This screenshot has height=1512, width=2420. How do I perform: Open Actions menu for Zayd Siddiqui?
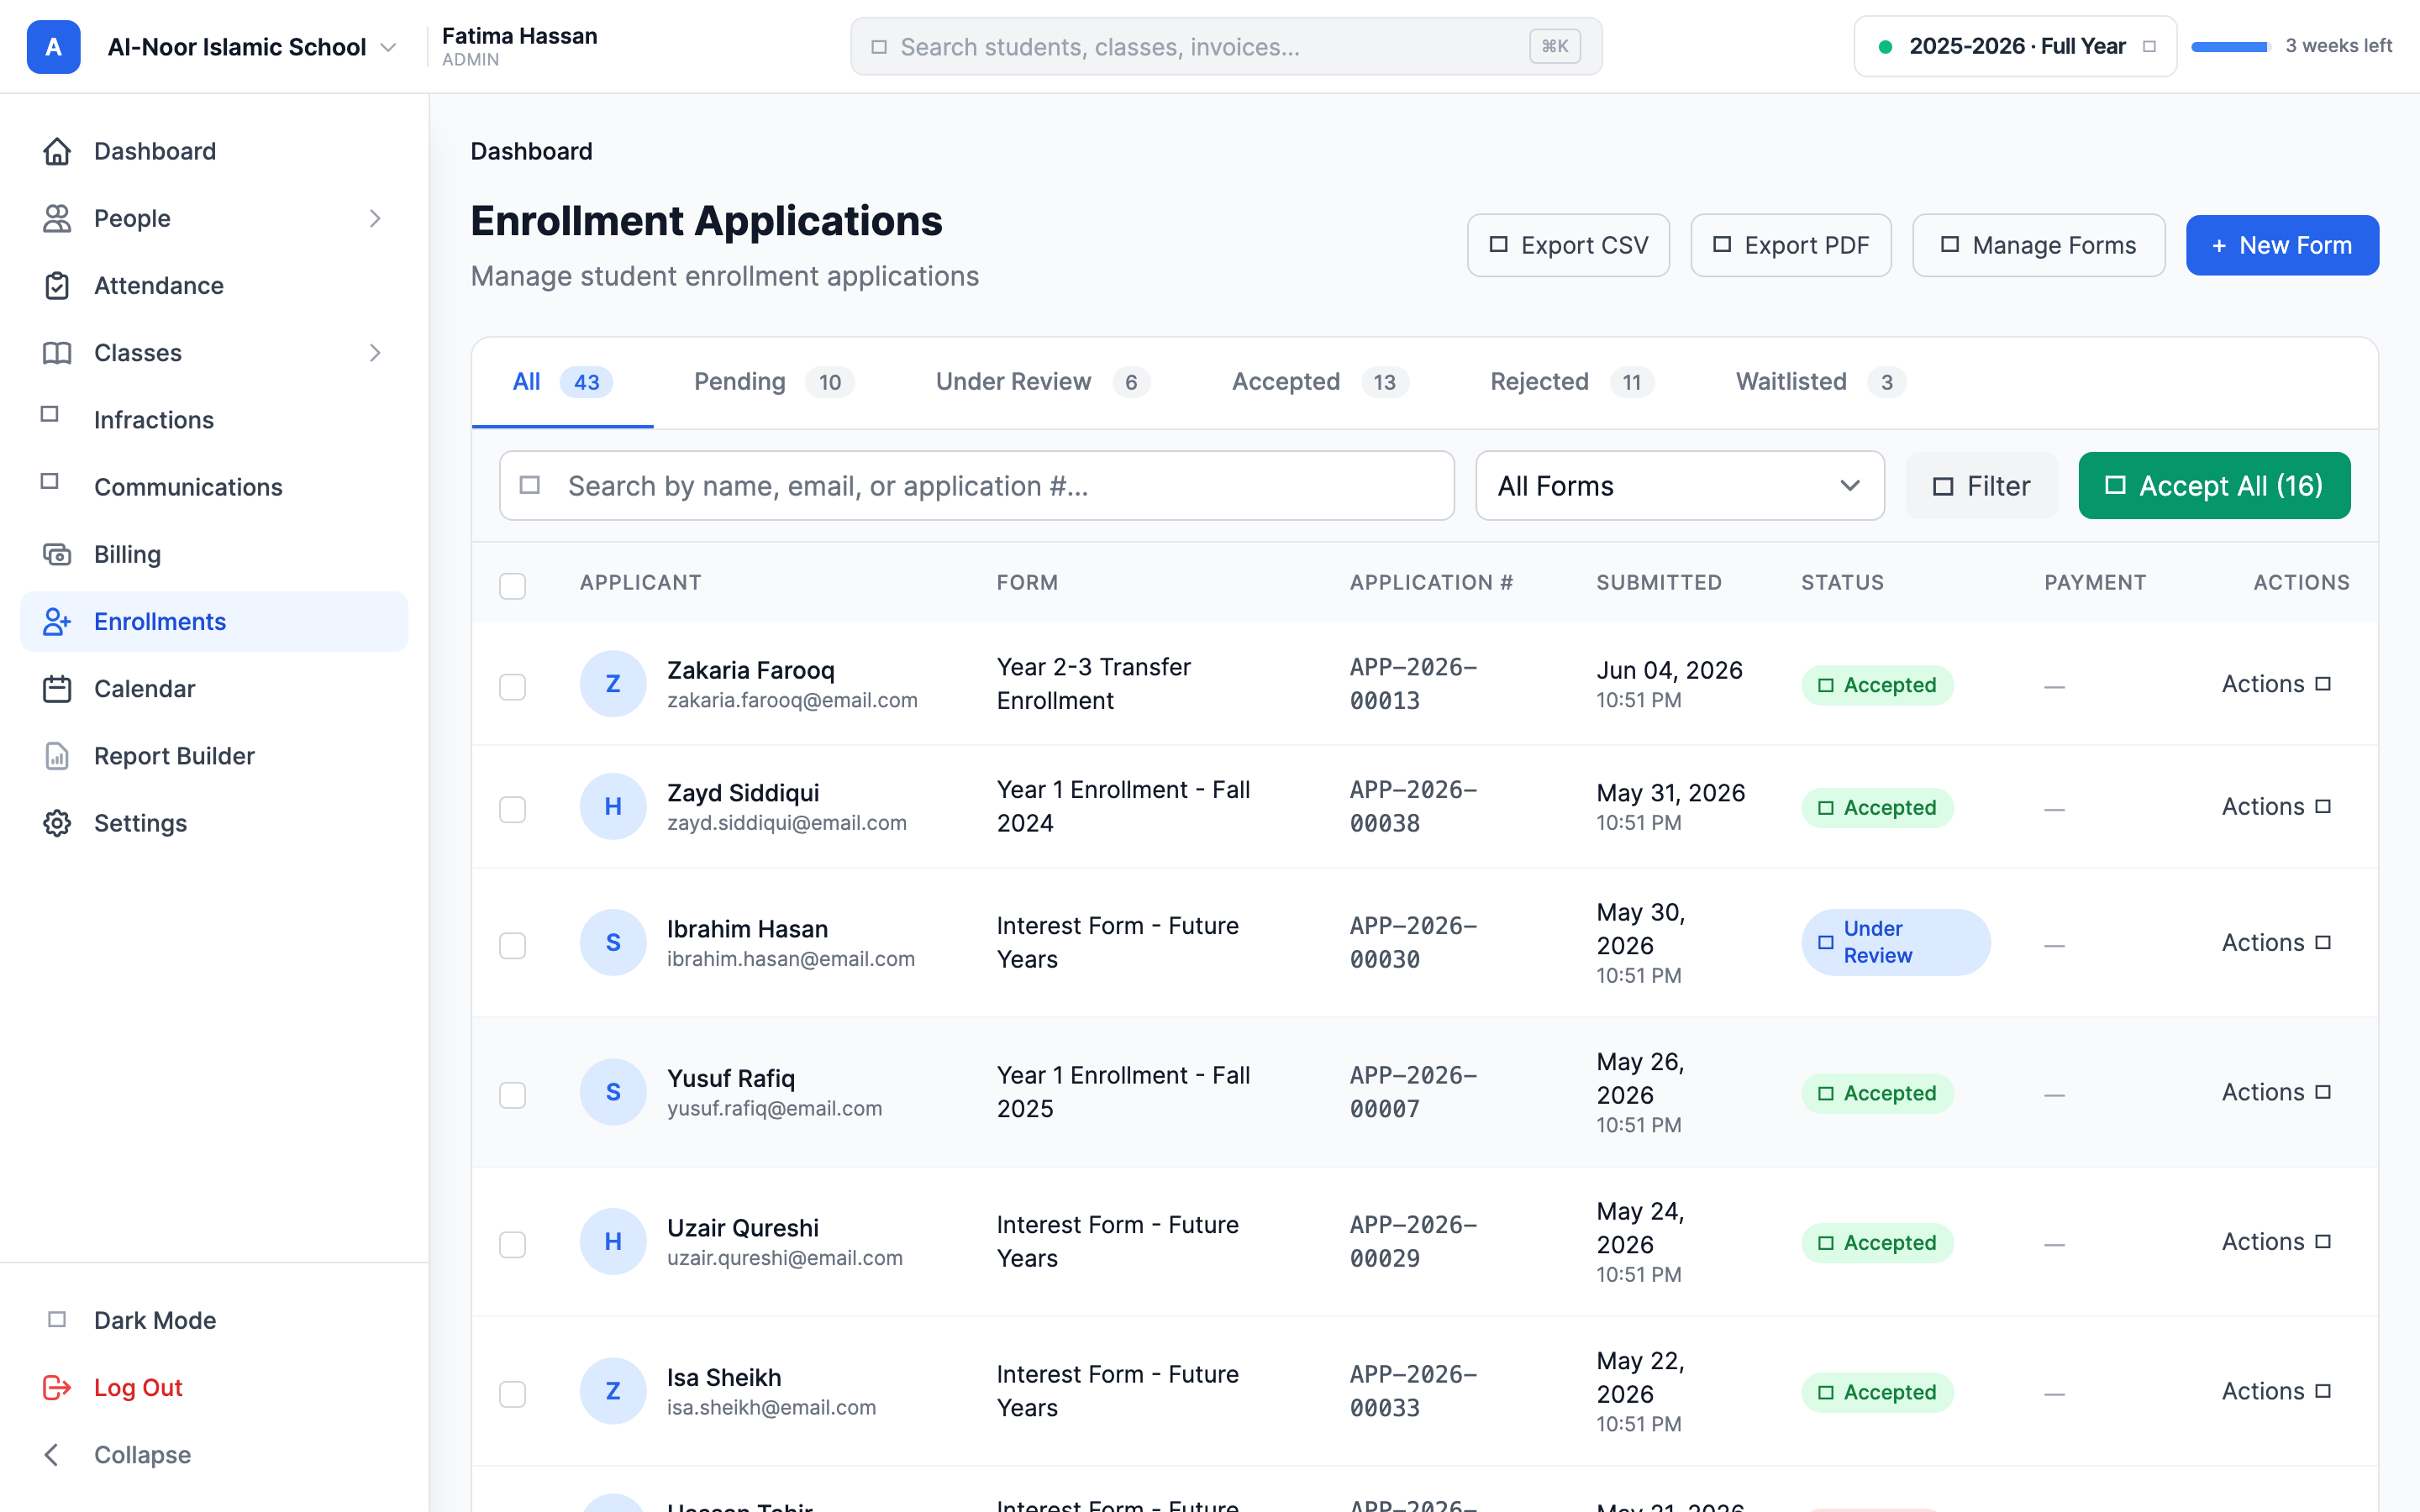[2276, 806]
